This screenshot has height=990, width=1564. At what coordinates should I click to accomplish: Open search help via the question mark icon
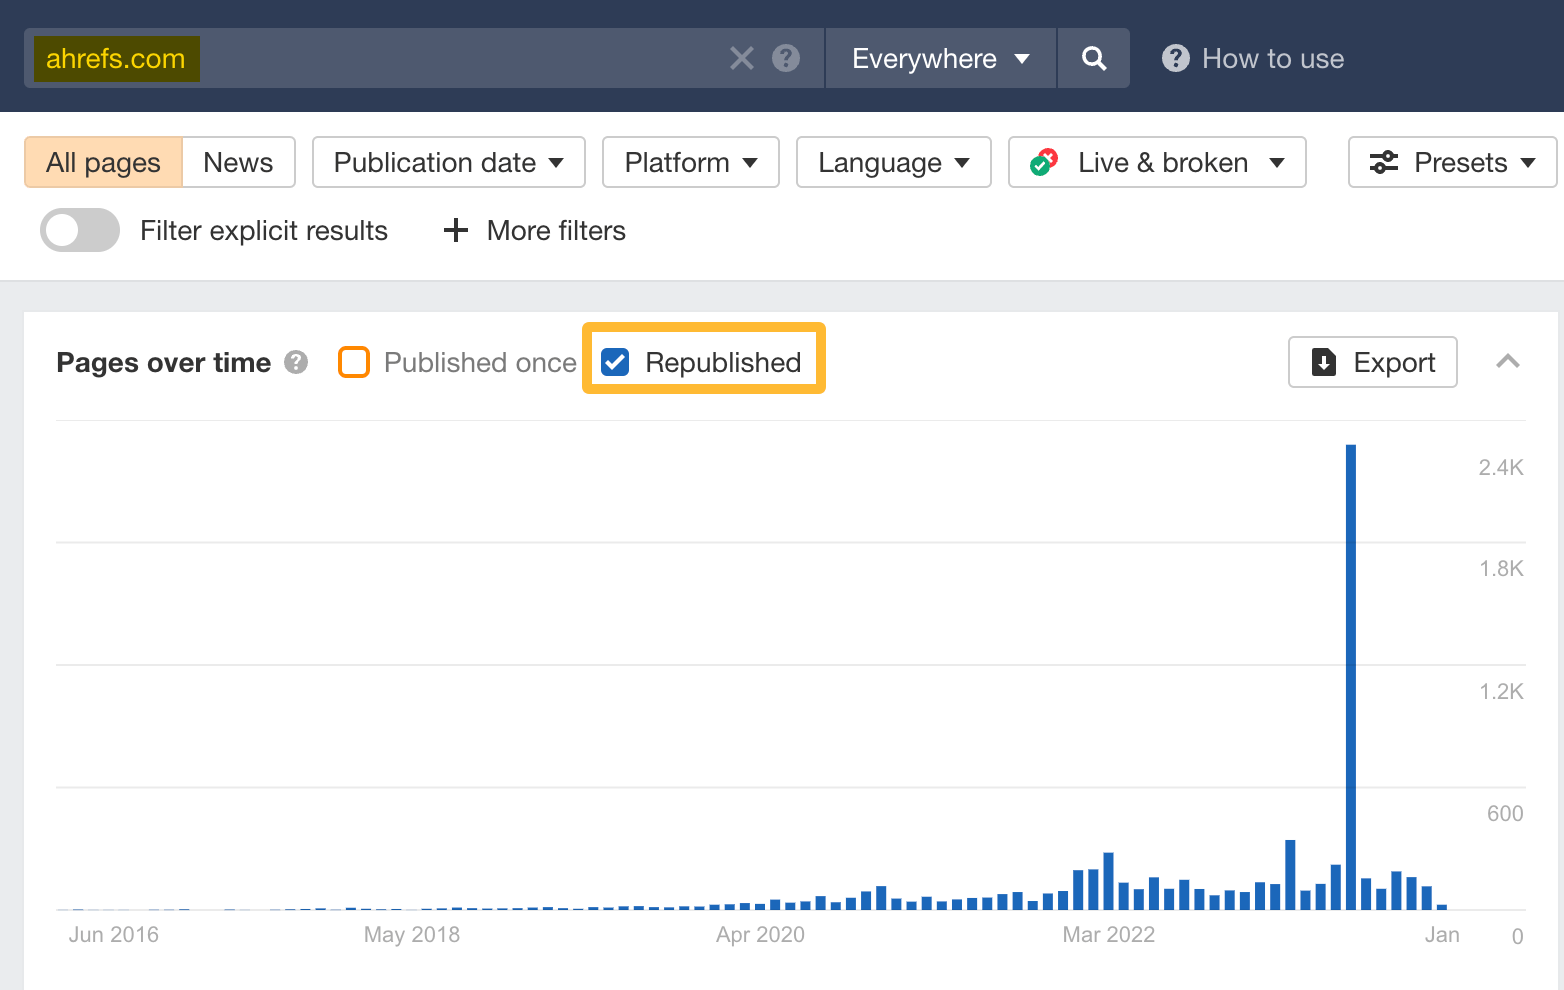point(786,58)
